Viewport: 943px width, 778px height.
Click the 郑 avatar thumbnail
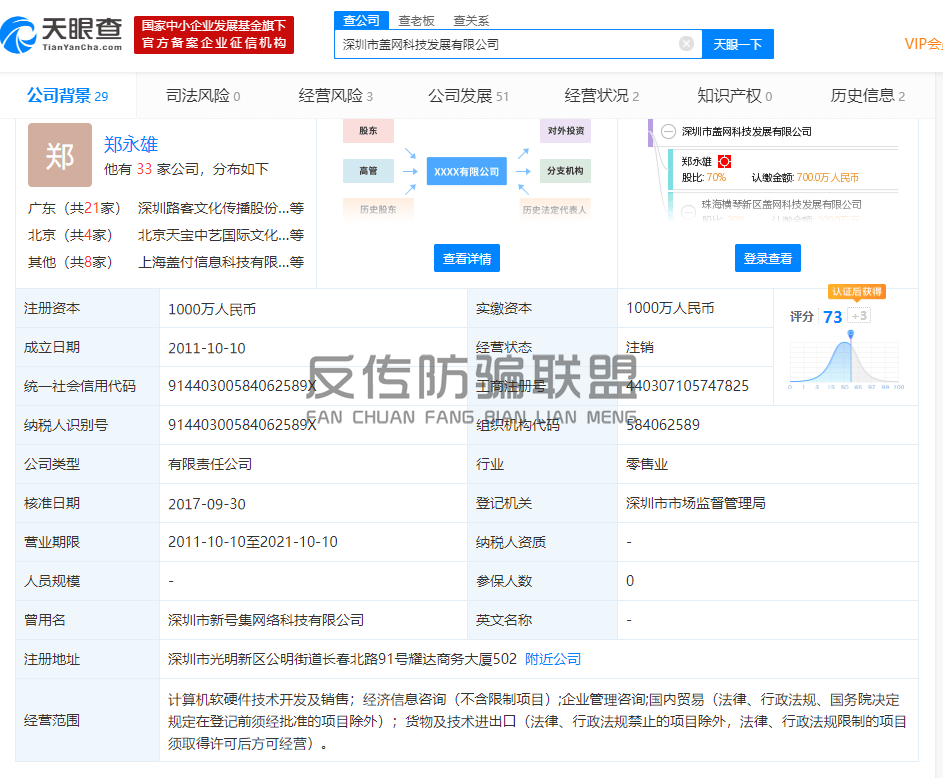tap(60, 156)
